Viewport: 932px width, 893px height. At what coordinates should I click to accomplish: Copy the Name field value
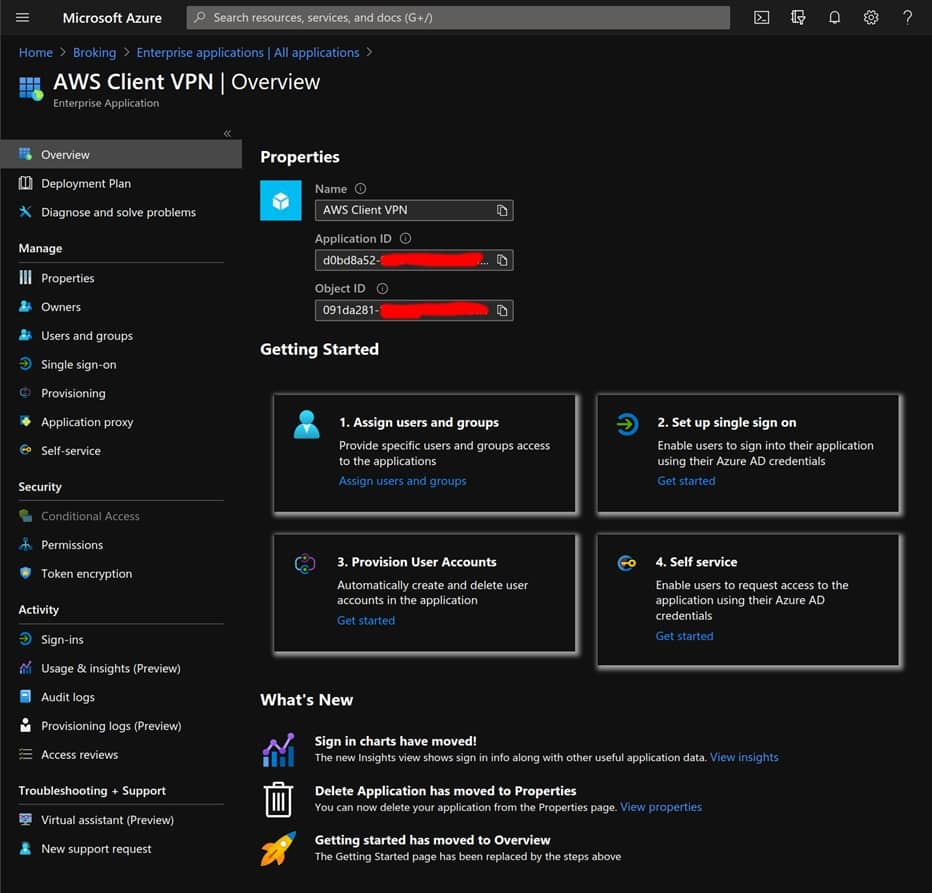click(x=502, y=210)
